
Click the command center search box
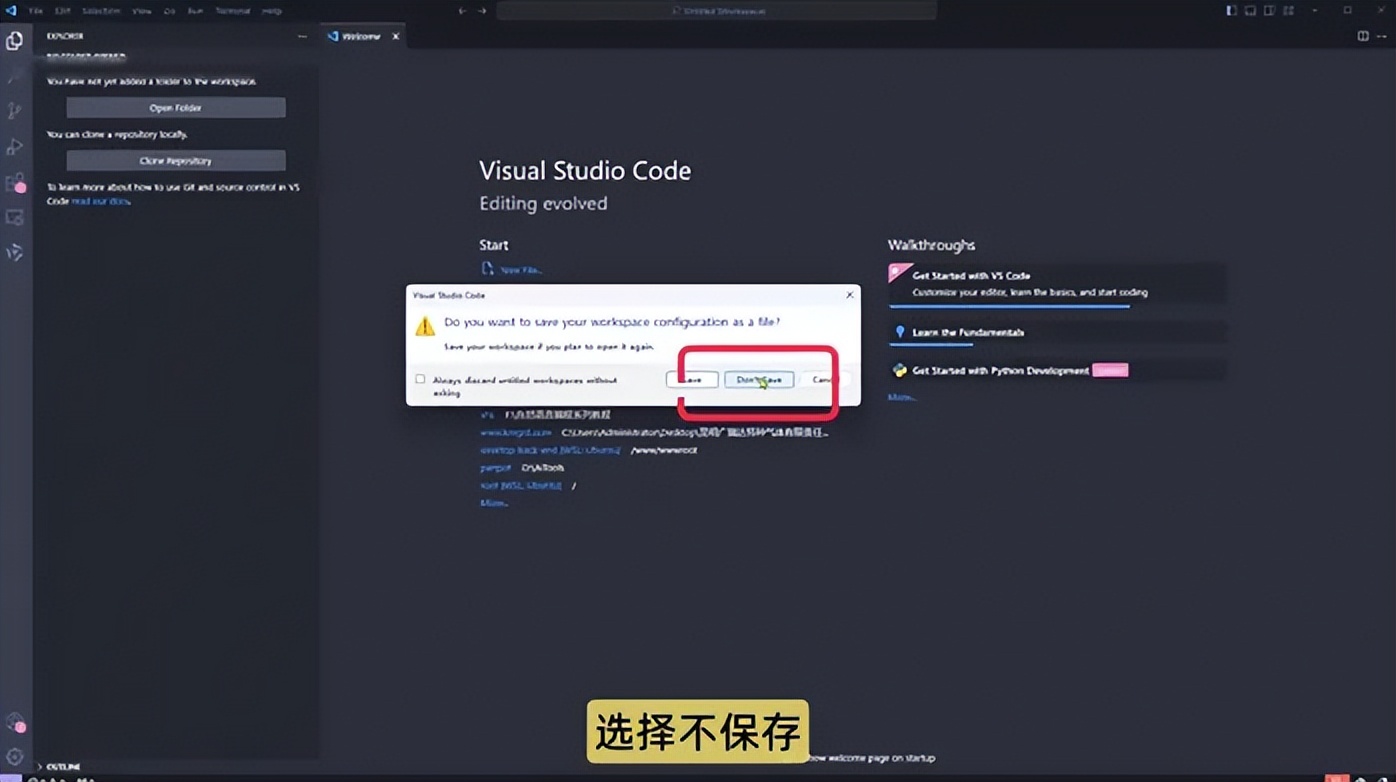click(x=716, y=11)
